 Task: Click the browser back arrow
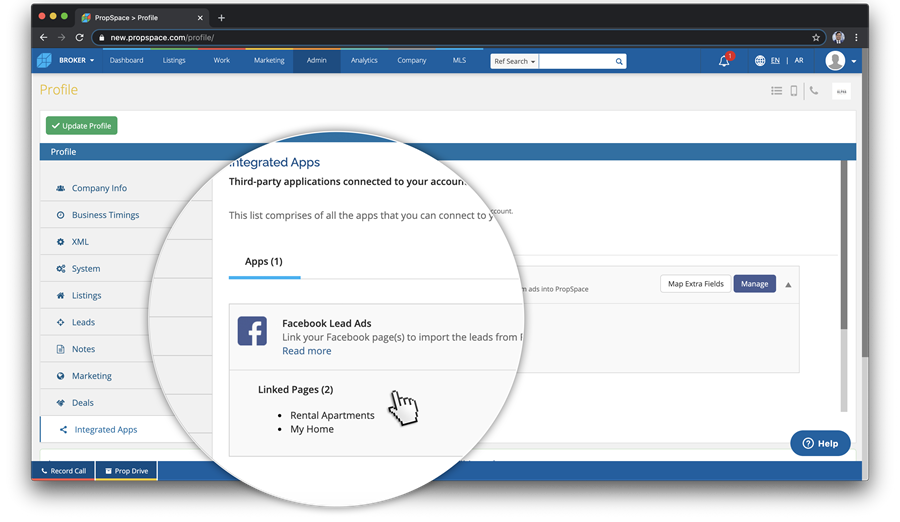click(44, 37)
